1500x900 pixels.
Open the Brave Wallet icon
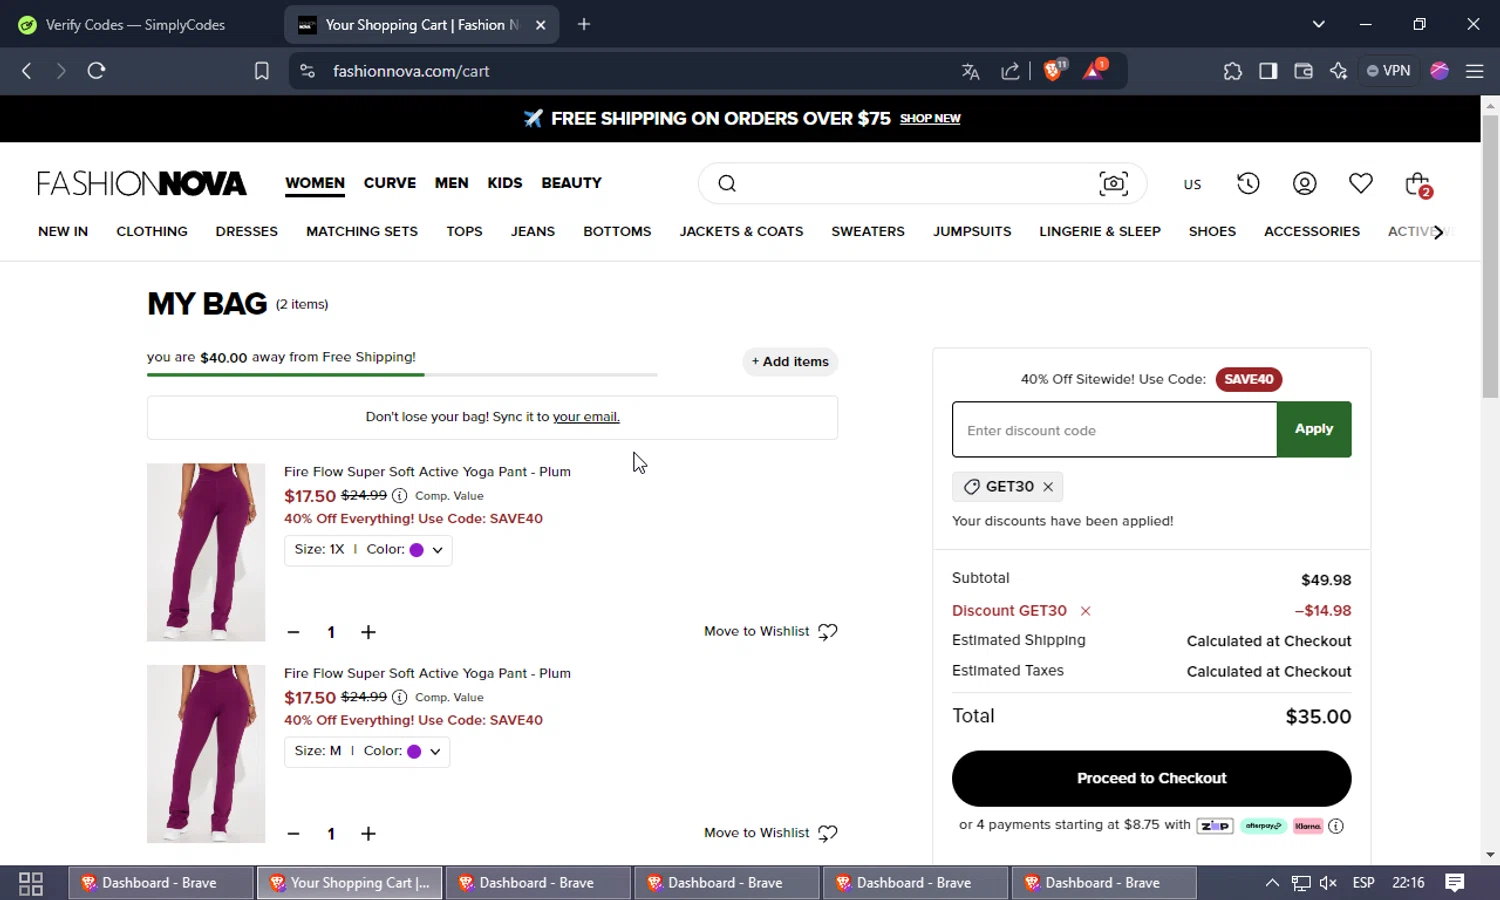click(1303, 71)
